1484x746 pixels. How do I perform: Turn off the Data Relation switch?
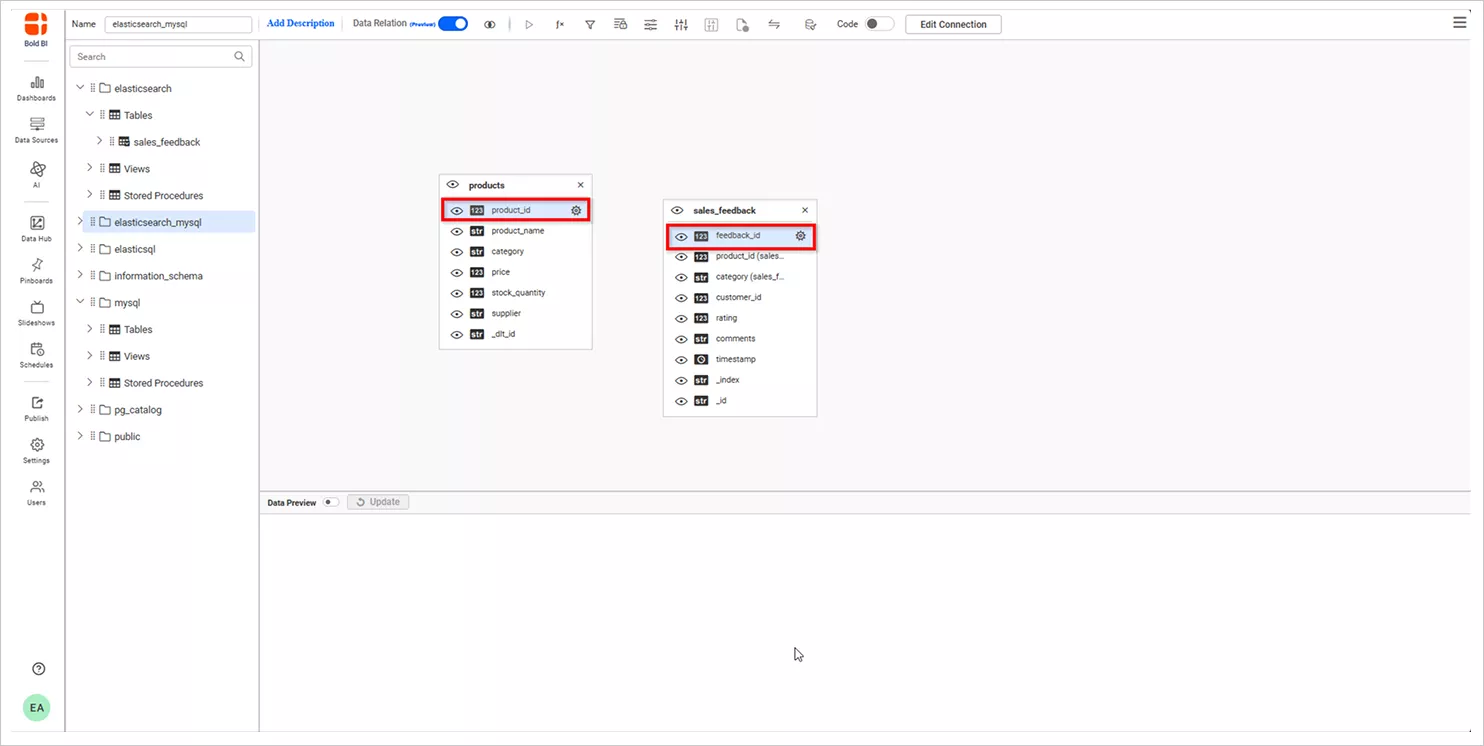tap(453, 24)
